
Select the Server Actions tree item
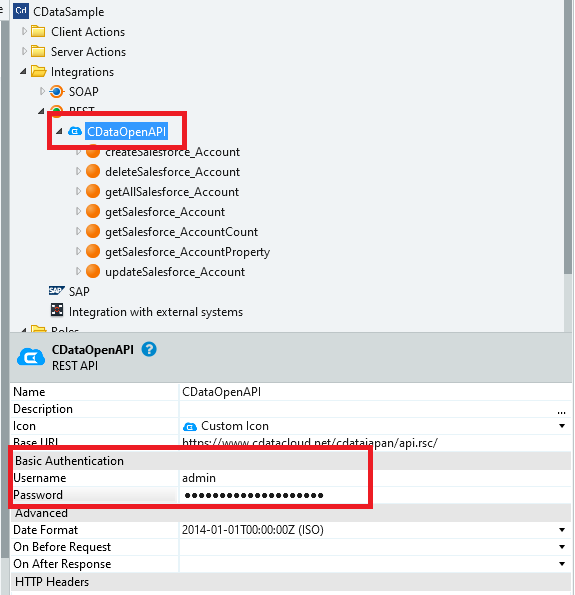tap(88, 52)
